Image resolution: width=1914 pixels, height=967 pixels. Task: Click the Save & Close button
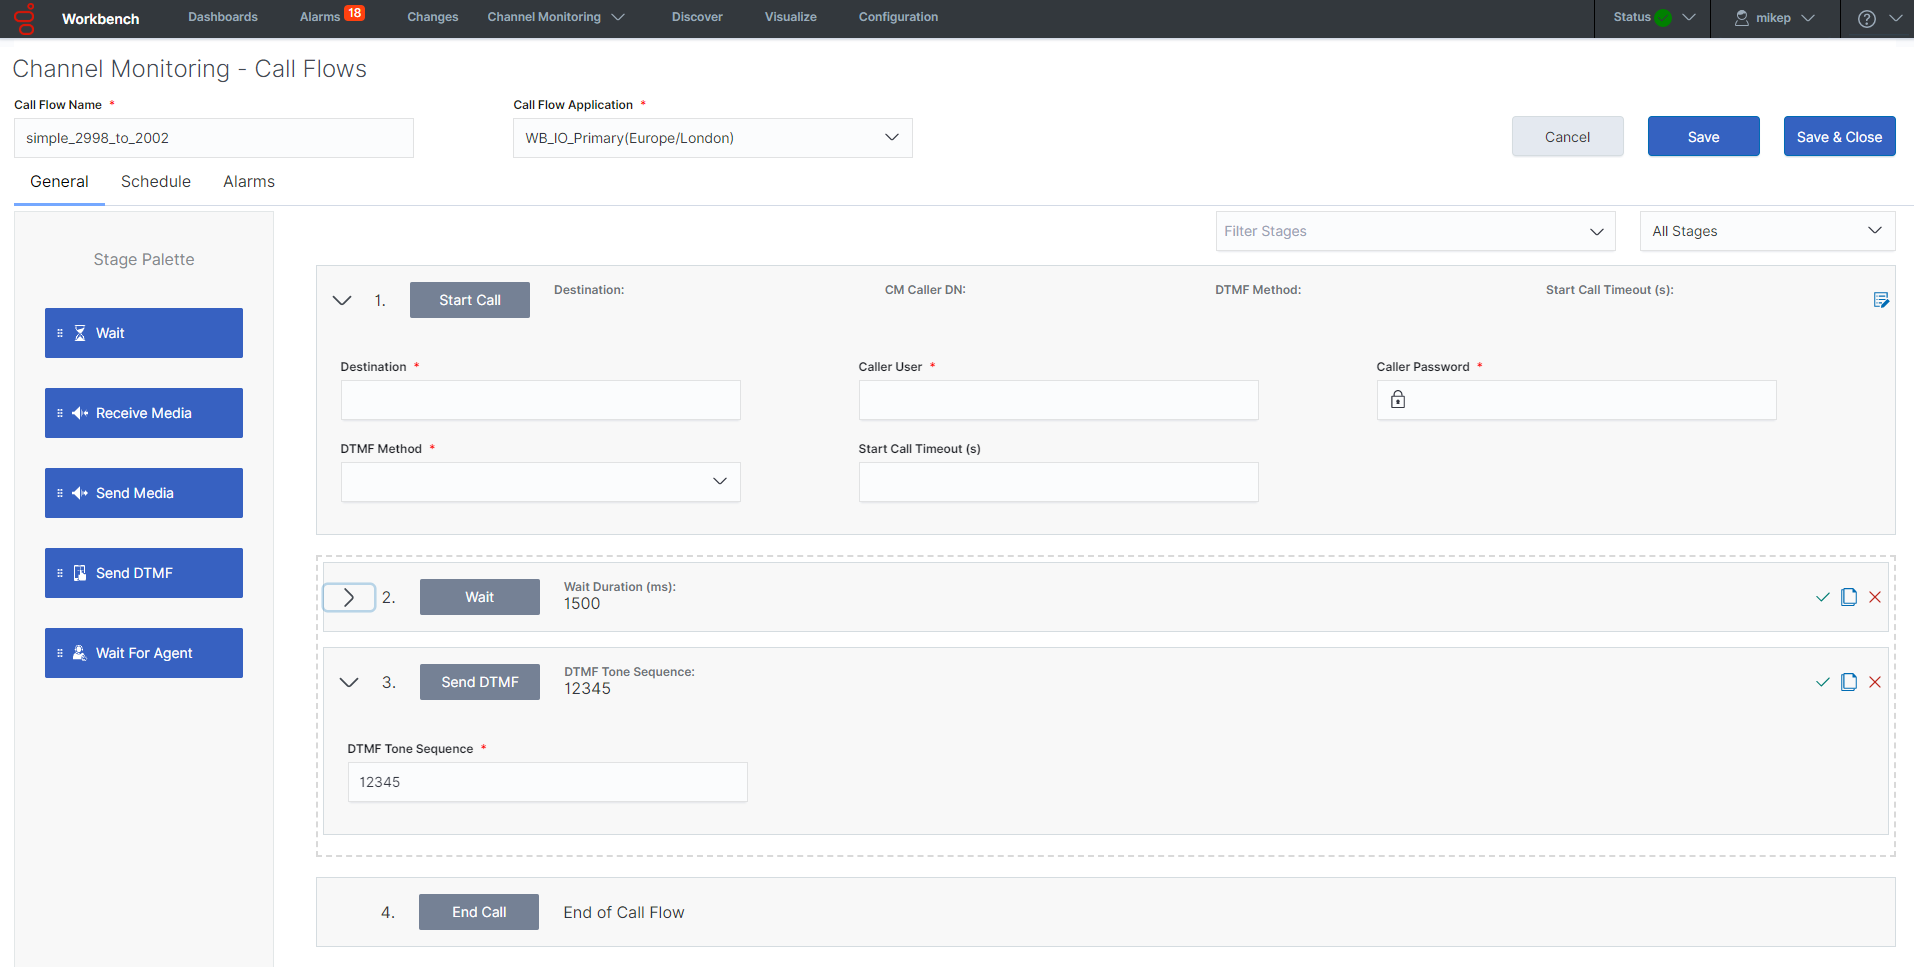1839,136
